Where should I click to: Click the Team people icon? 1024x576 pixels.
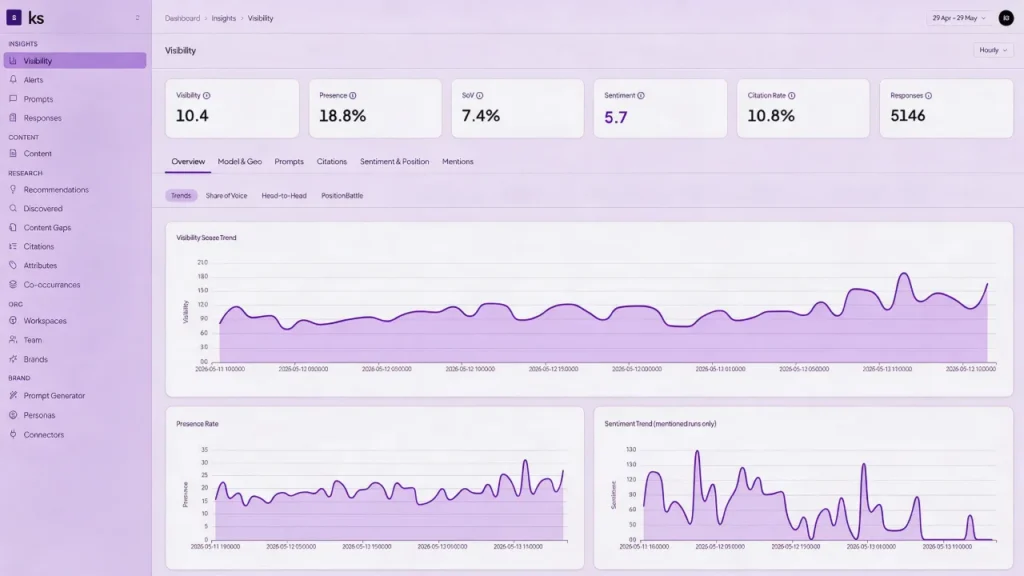pyautogui.click(x=13, y=340)
